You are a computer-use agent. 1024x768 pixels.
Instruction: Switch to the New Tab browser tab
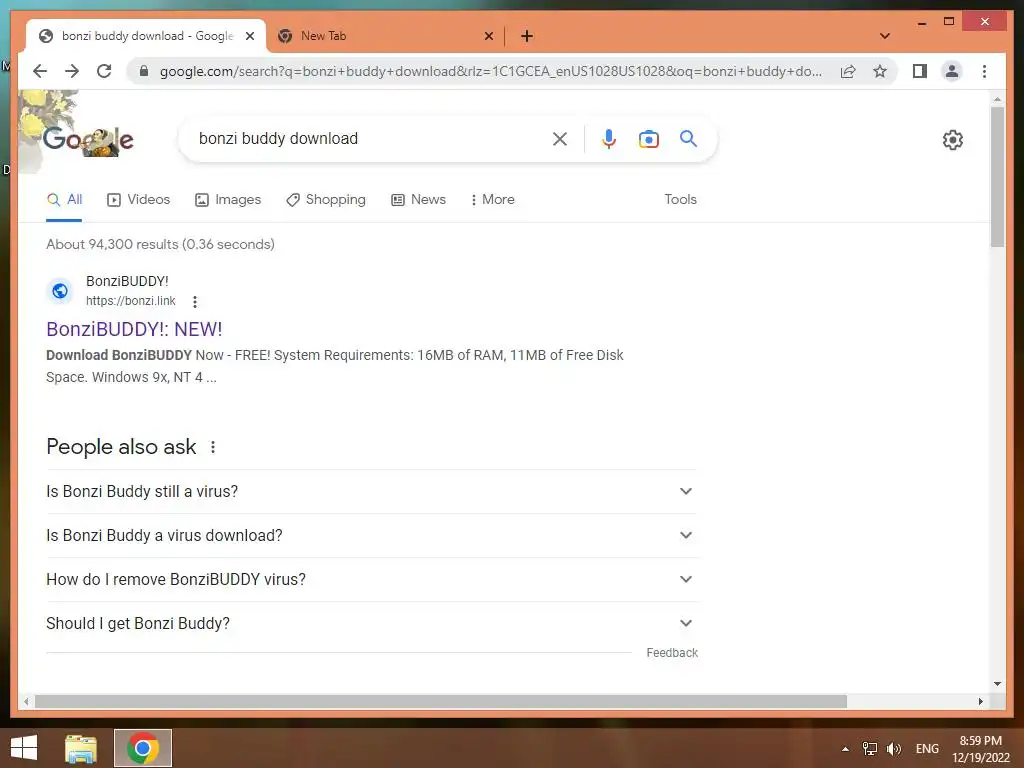click(385, 36)
